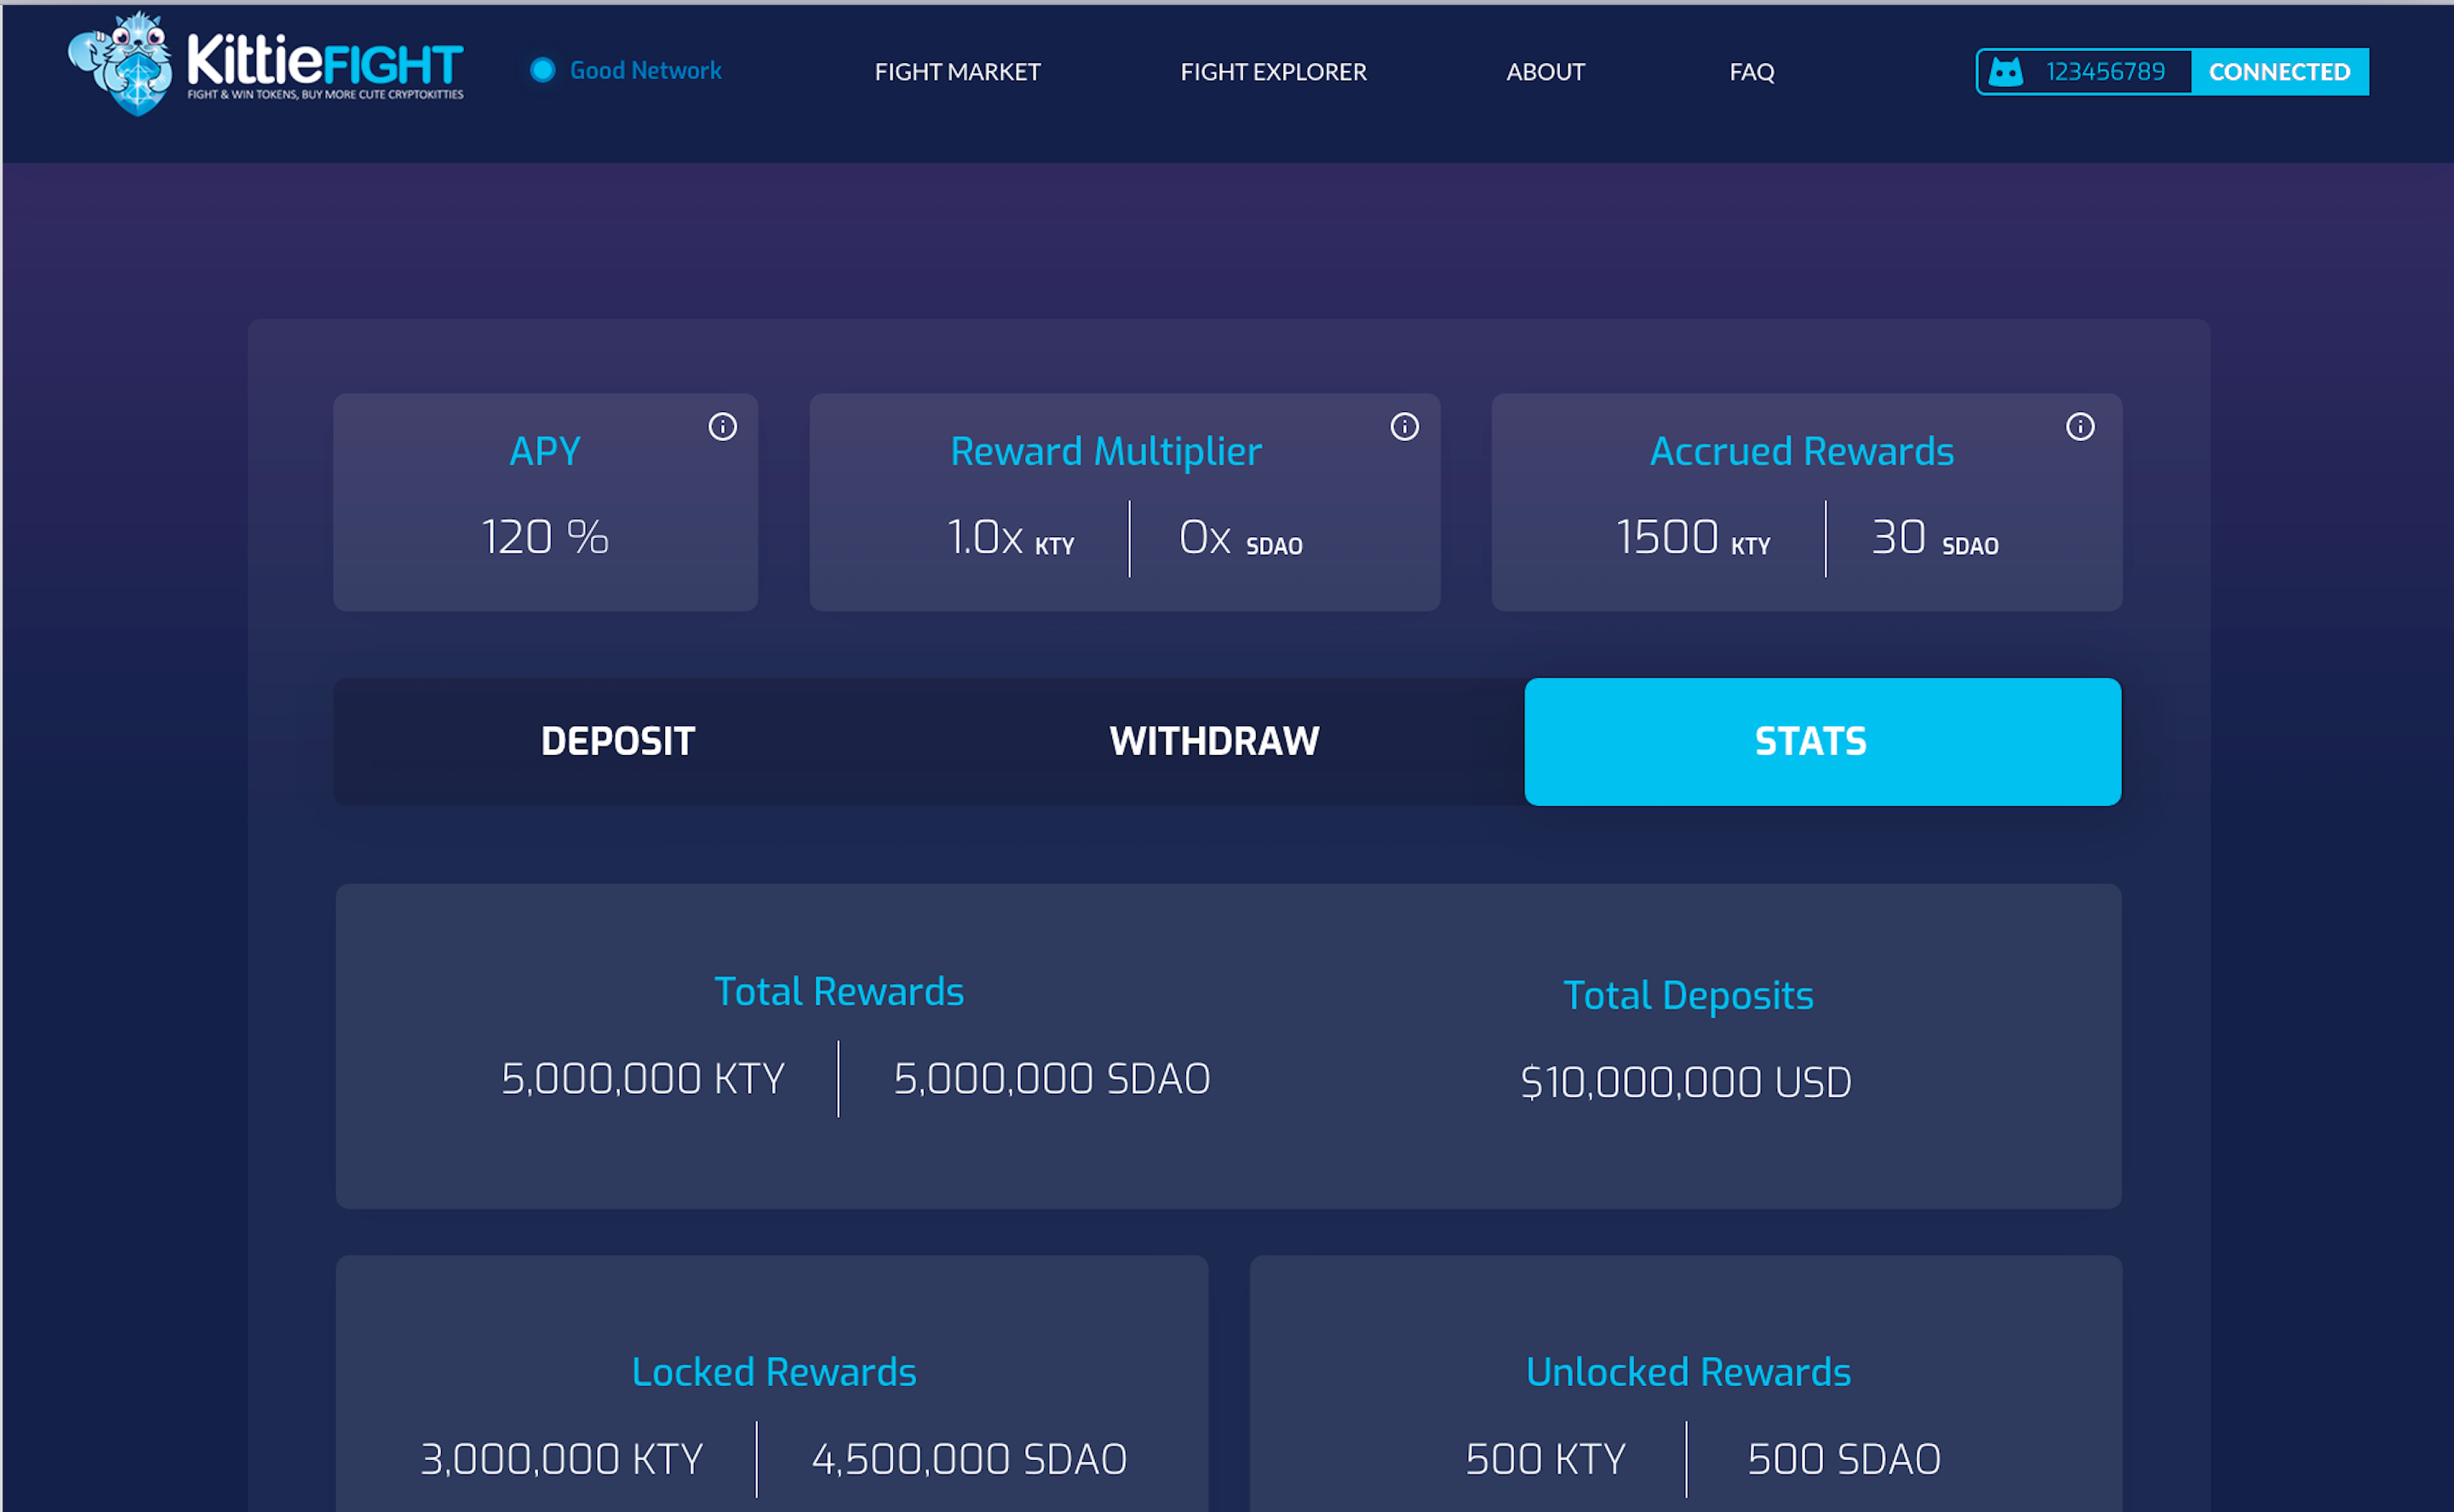Click the Accrued Rewards info icon
The height and width of the screenshot is (1512, 2454).
(2080, 427)
